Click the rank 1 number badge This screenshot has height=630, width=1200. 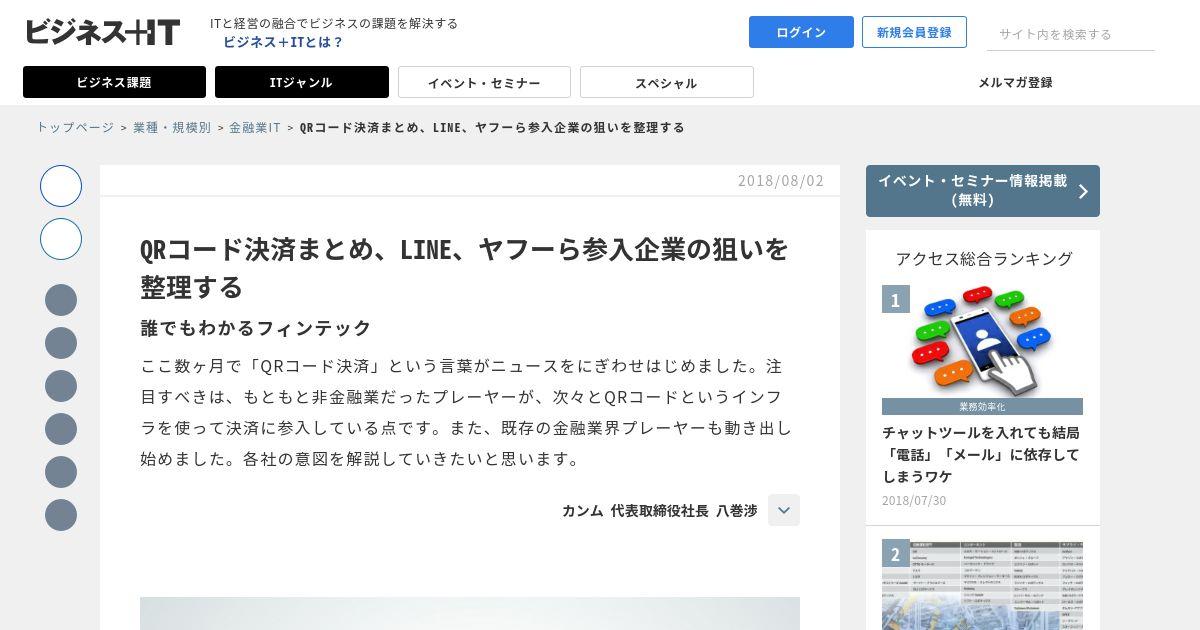896,299
